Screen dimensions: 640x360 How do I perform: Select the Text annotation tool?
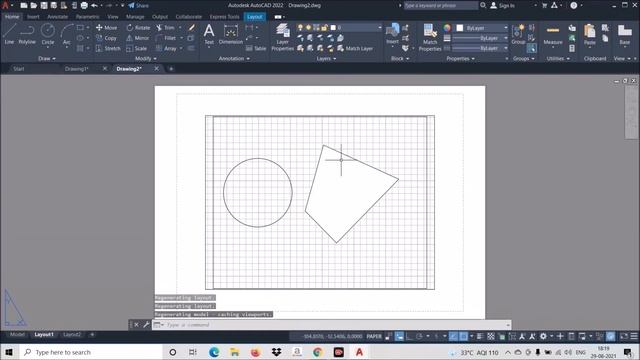[x=209, y=33]
